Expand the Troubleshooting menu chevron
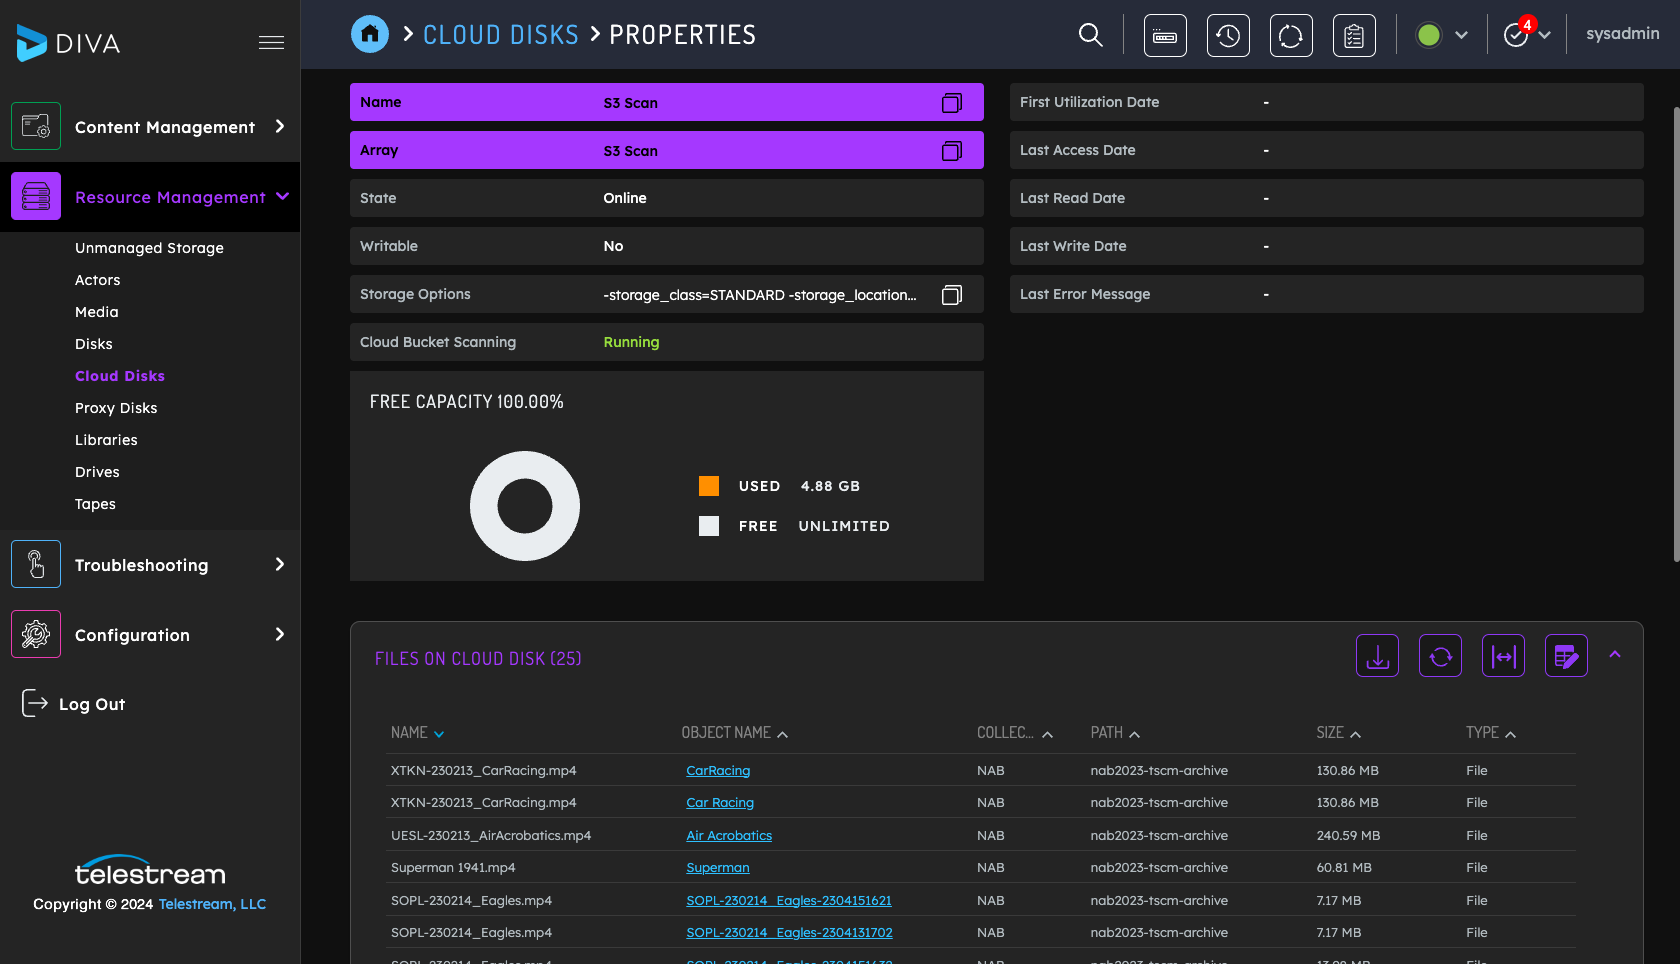The image size is (1680, 964). (280, 564)
